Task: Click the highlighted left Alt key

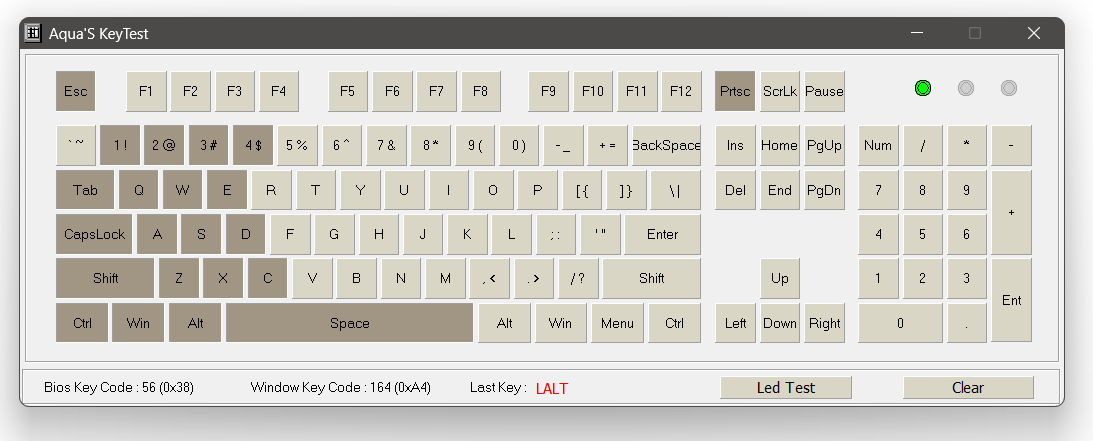Action: pos(195,323)
